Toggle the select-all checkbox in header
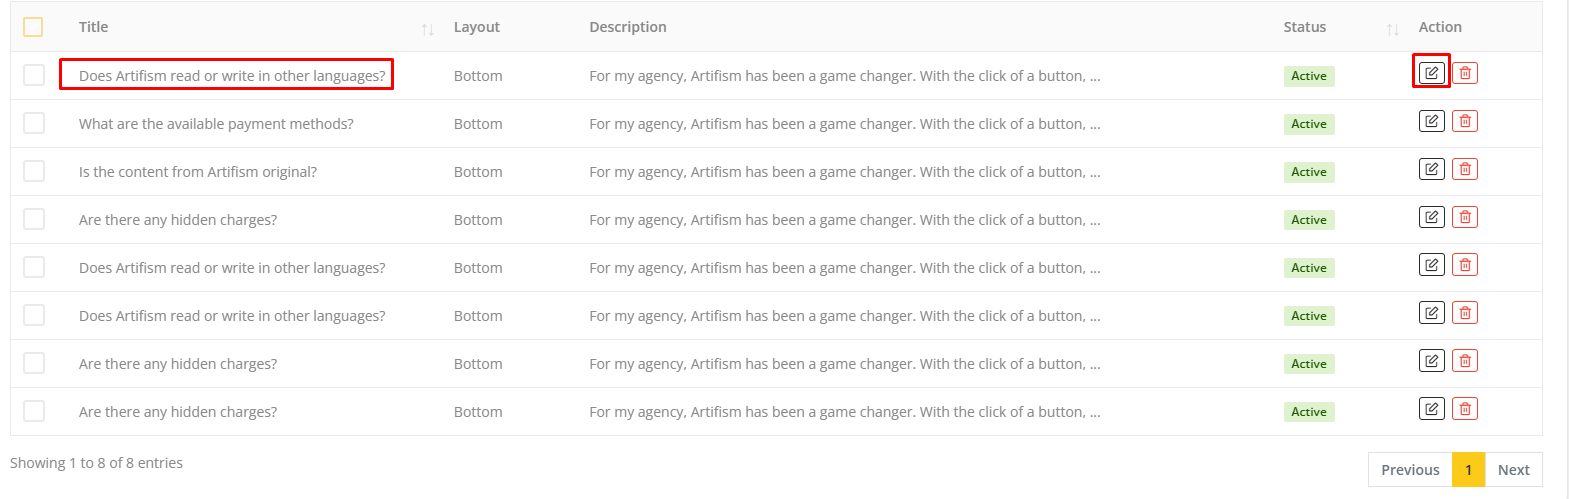Image resolution: width=1569 pixels, height=499 pixels. click(33, 27)
